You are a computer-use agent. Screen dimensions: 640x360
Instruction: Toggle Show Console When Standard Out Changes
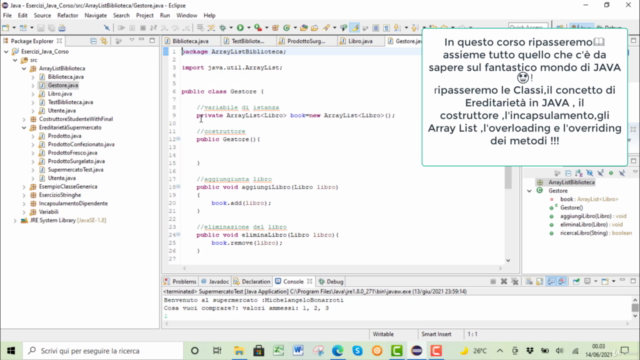[x=551, y=281]
